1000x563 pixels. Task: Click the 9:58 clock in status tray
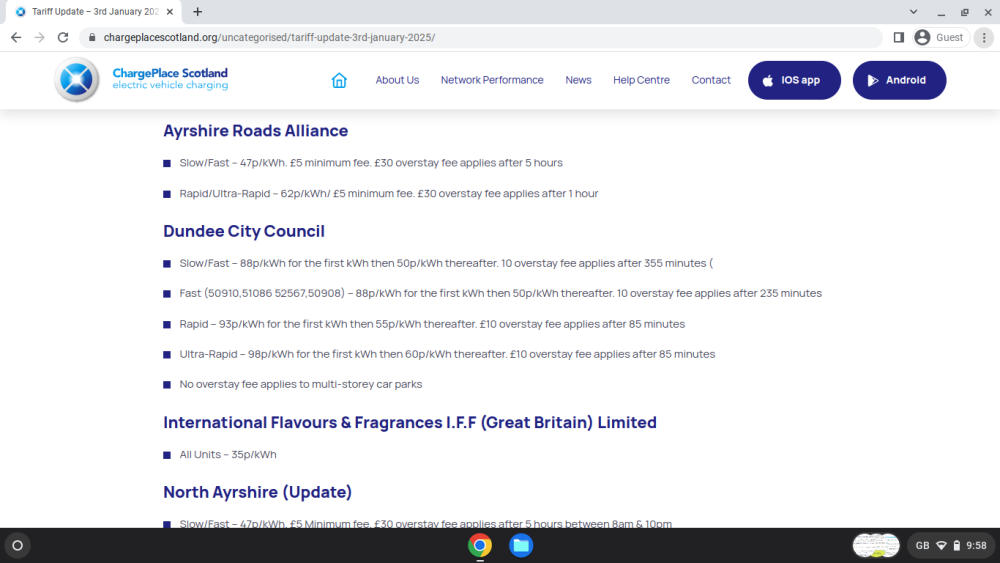[x=976, y=545]
